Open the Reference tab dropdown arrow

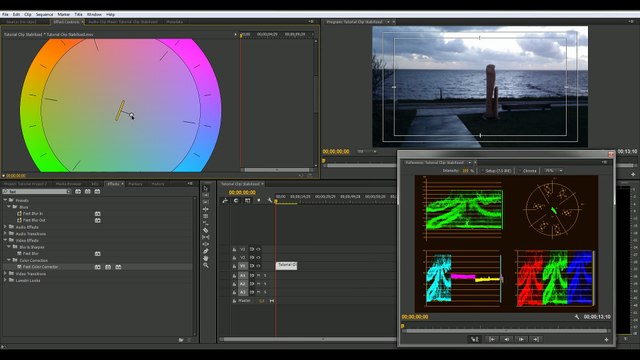[x=469, y=162]
